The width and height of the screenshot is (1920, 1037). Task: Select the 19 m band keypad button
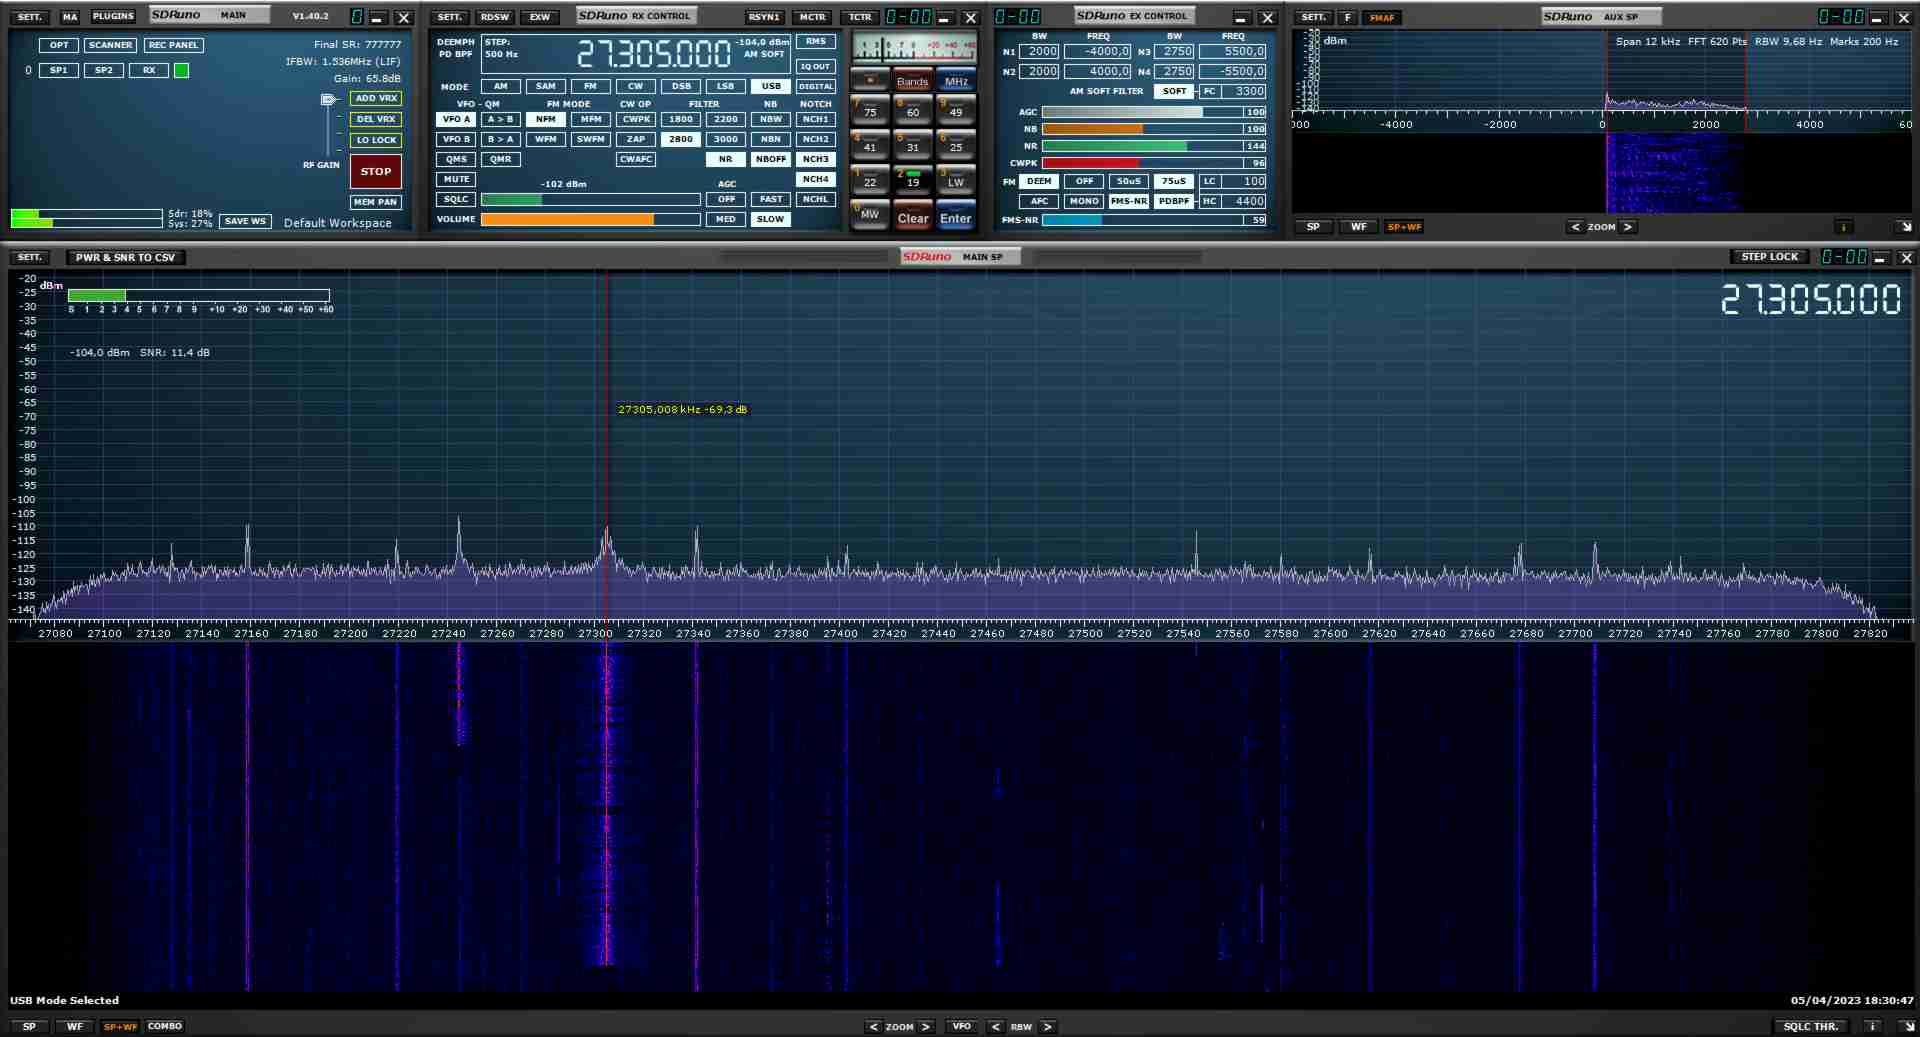click(x=912, y=179)
